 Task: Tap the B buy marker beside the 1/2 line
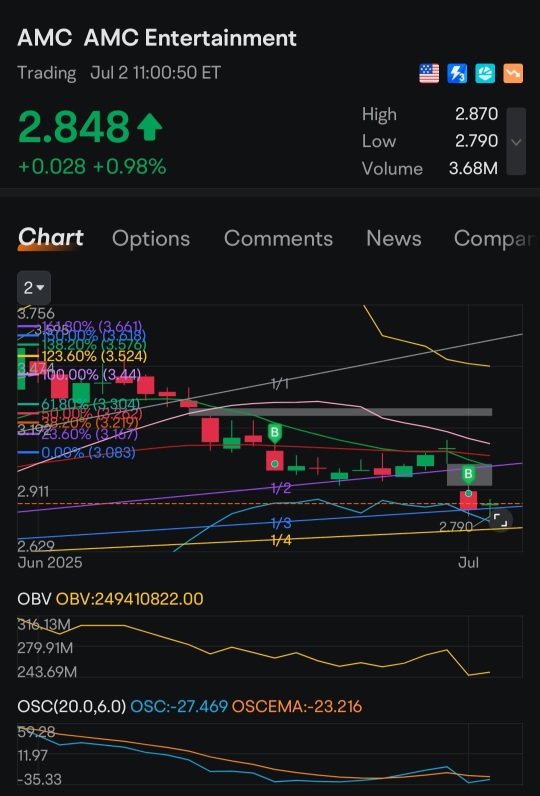click(275, 433)
